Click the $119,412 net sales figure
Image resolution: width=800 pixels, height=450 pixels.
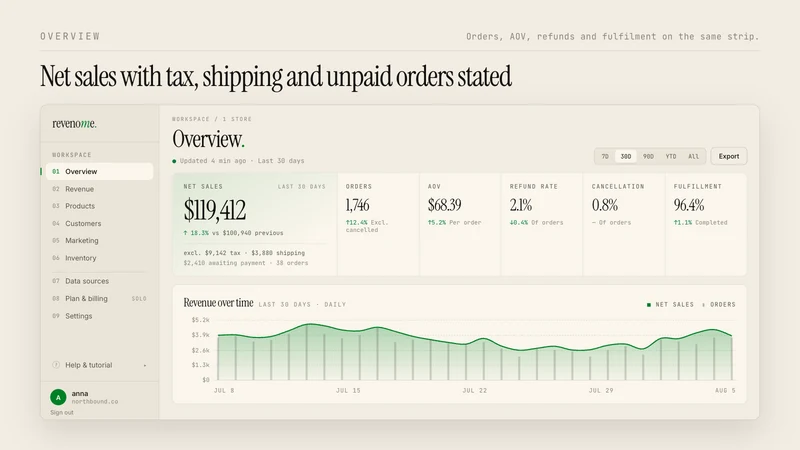[215, 210]
